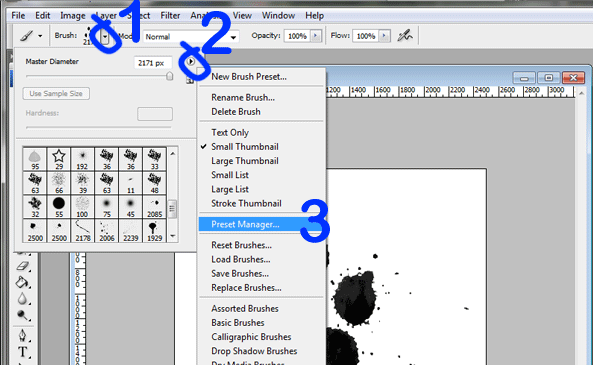Select the Paint Bucket tool

click(x=23, y=282)
